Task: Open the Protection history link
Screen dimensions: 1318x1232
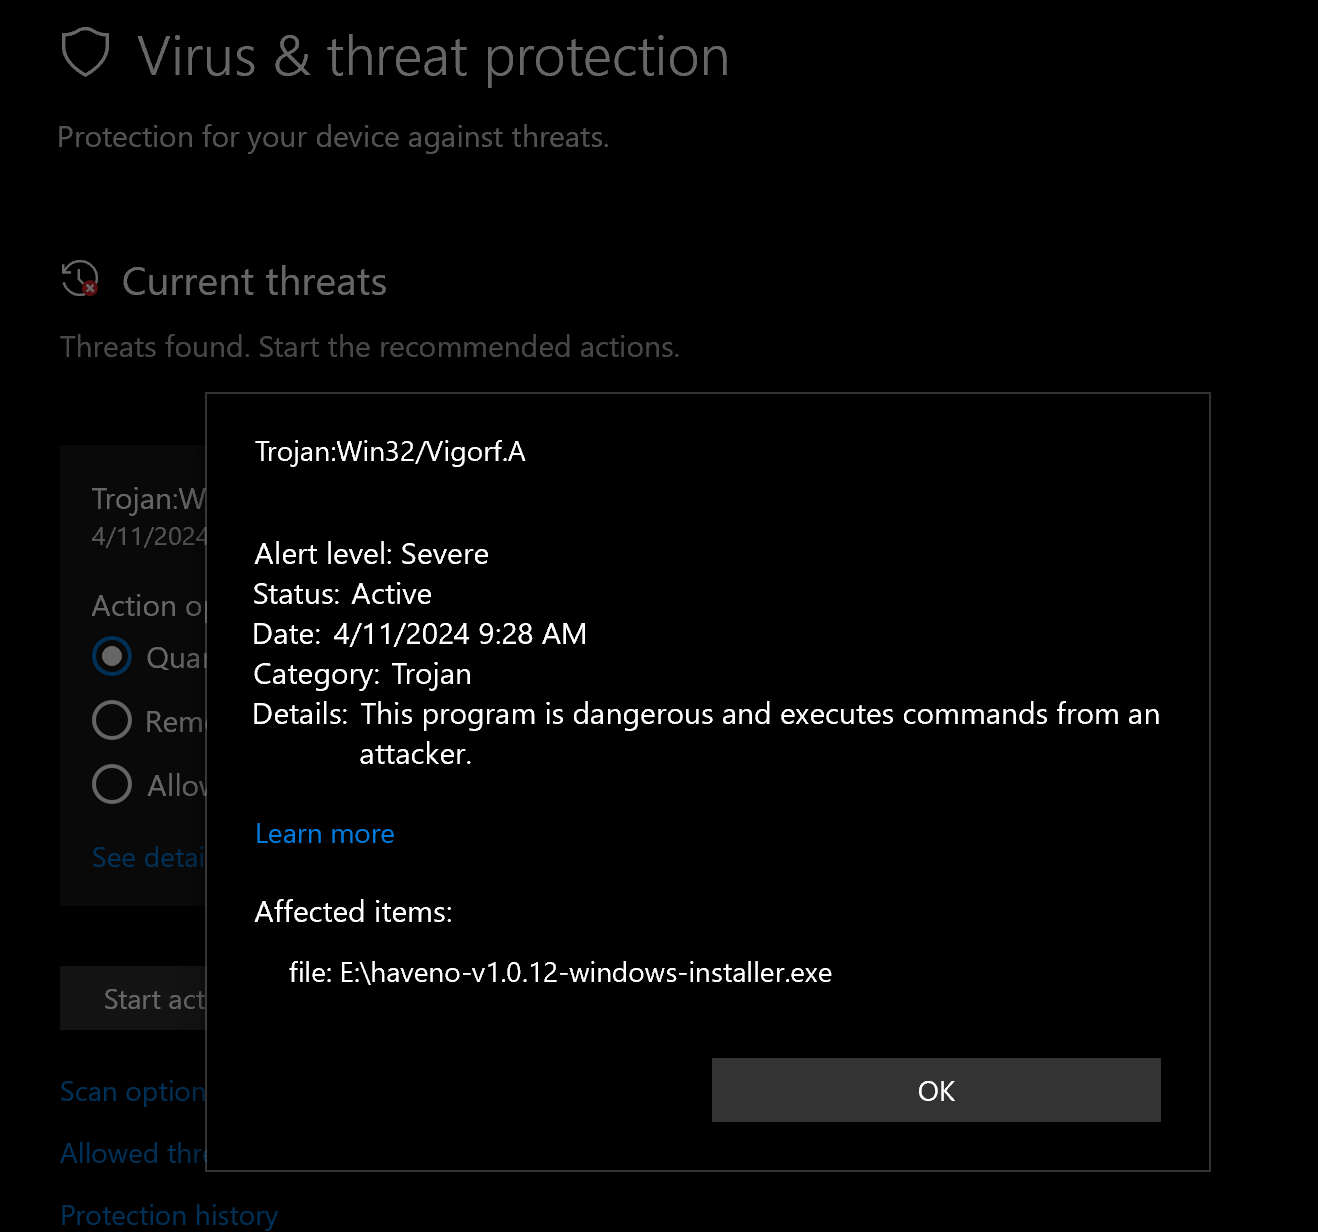Action: click(169, 1215)
